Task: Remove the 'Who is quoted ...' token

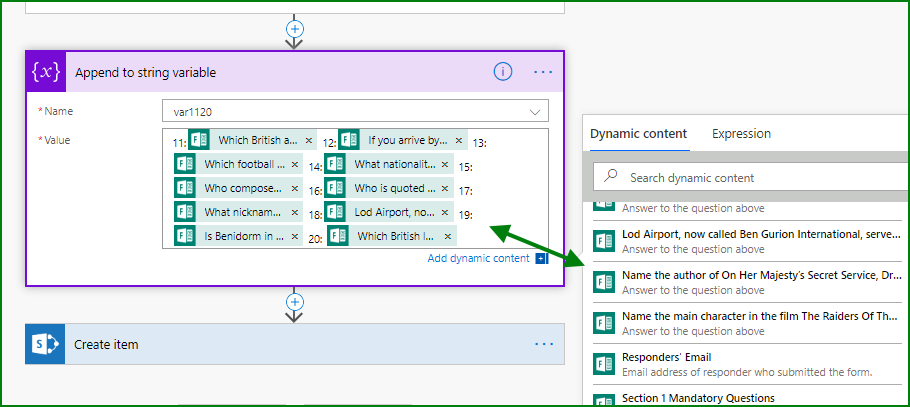Action: tap(445, 189)
